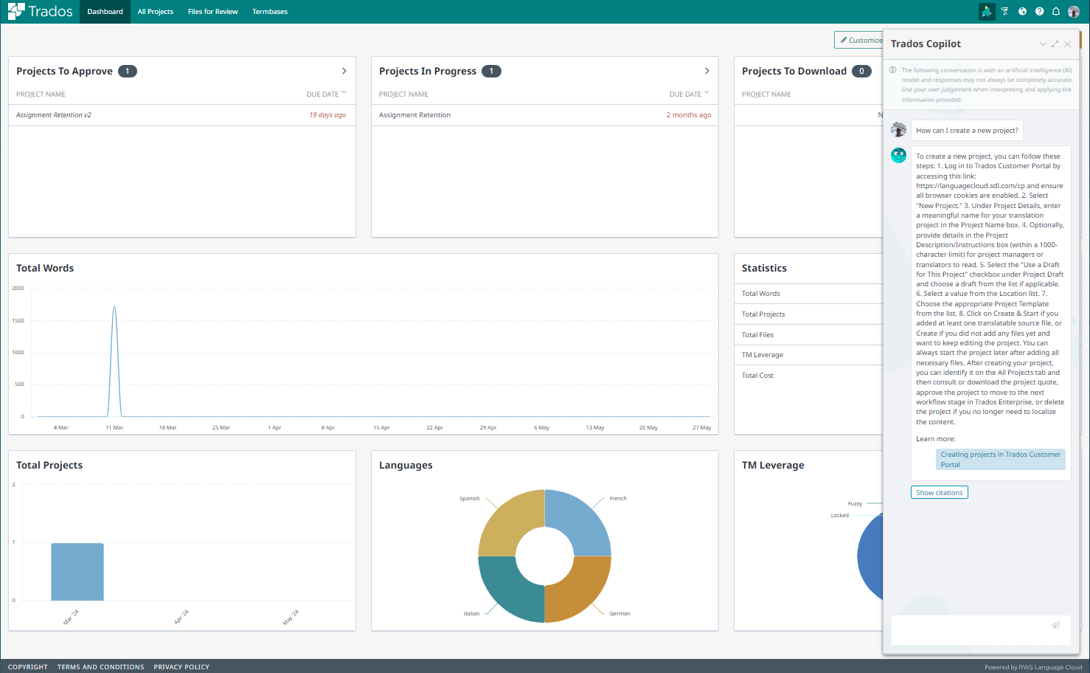Open the notifications bell
The height and width of the screenshot is (673, 1090).
pos(1055,12)
